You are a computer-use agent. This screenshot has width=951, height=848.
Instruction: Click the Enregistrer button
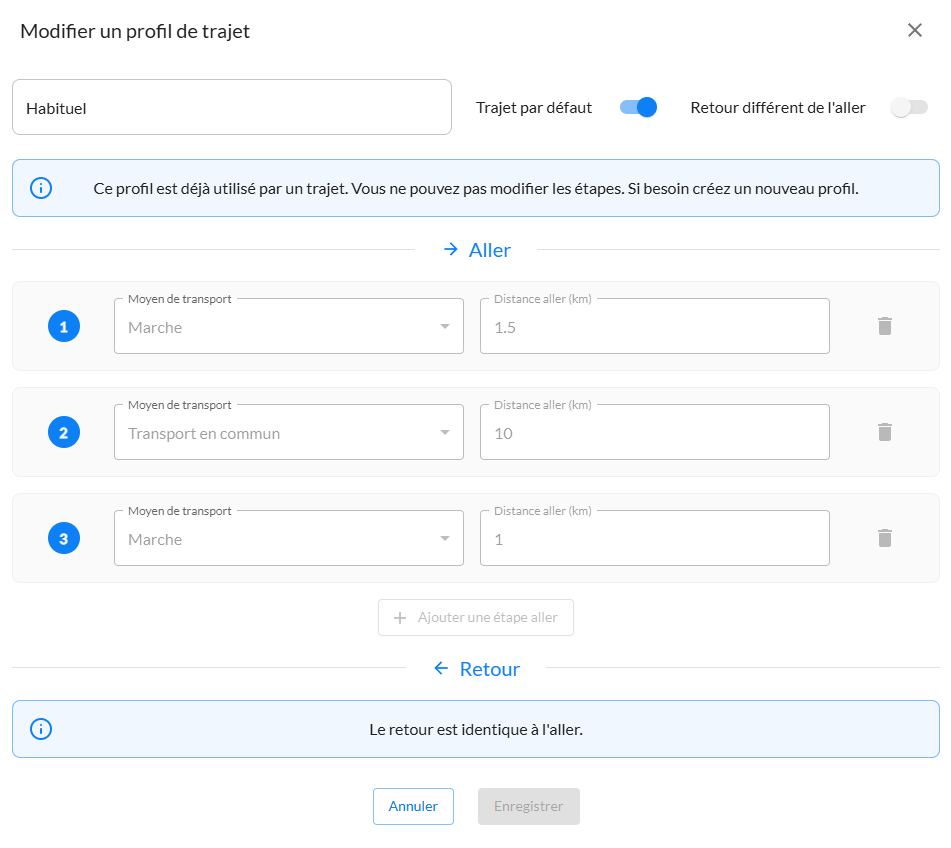pos(528,806)
